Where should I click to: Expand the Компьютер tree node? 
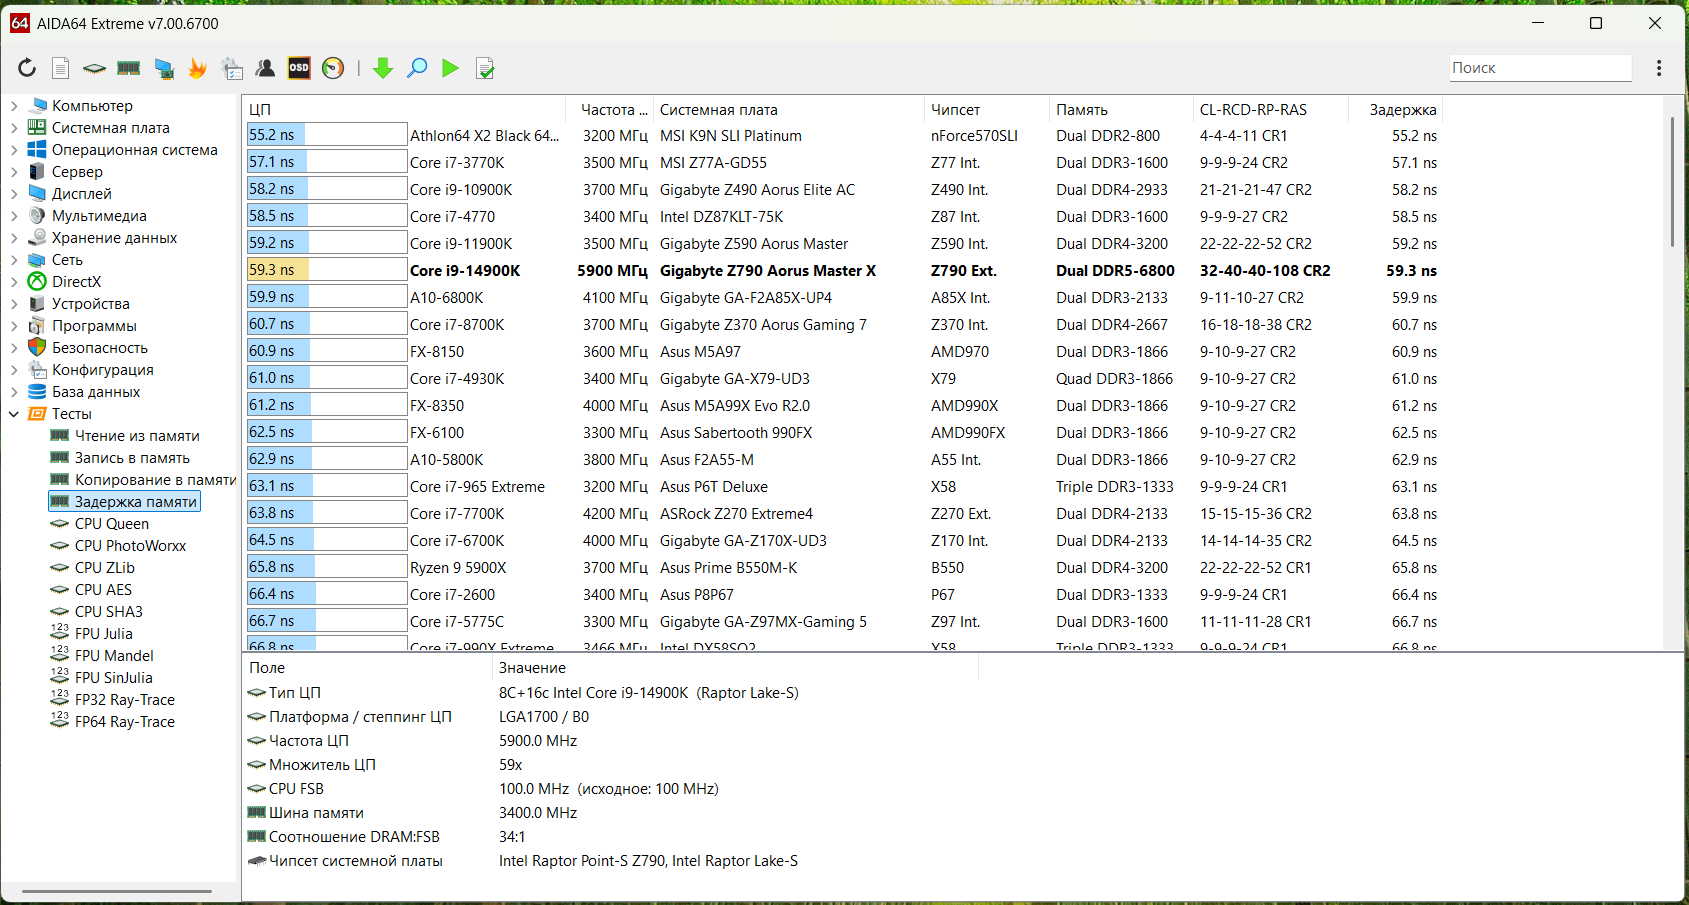(x=14, y=106)
